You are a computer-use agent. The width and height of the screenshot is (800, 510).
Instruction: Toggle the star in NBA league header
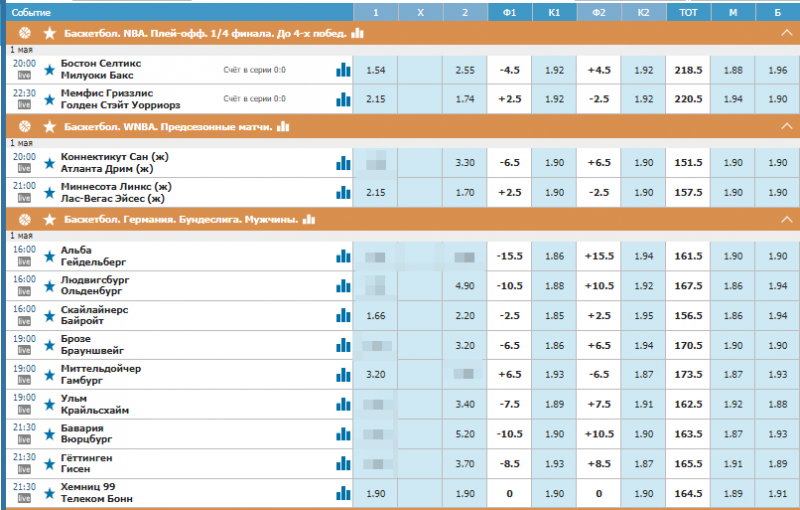[x=49, y=33]
